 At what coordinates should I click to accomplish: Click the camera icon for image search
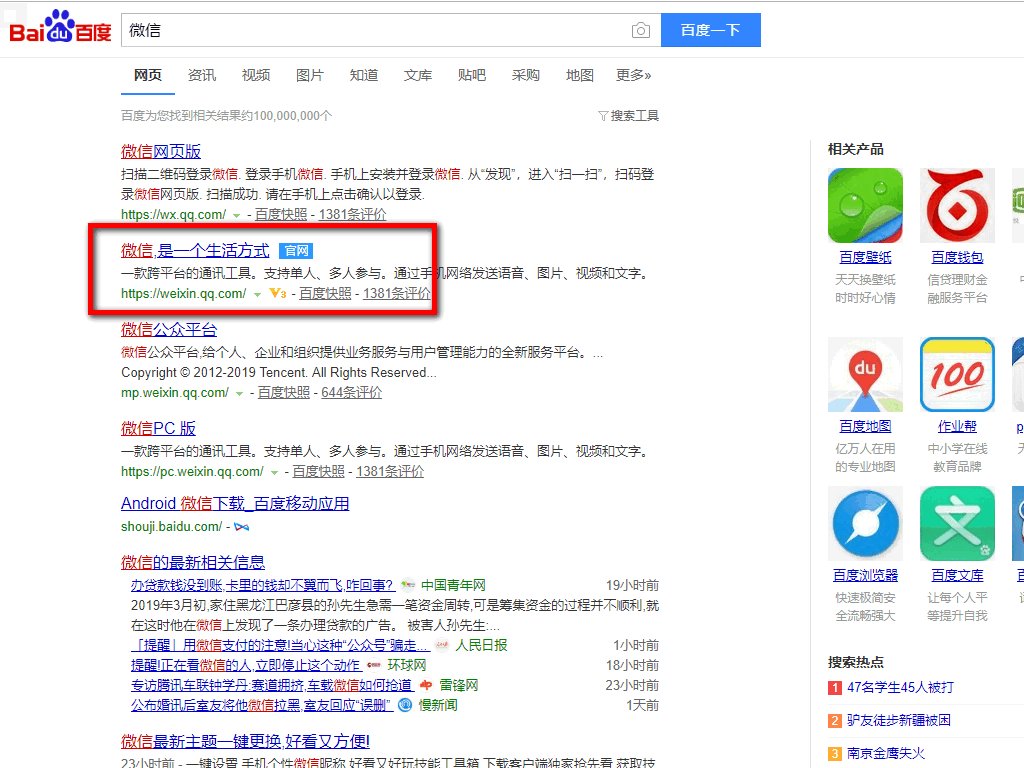(x=640, y=30)
